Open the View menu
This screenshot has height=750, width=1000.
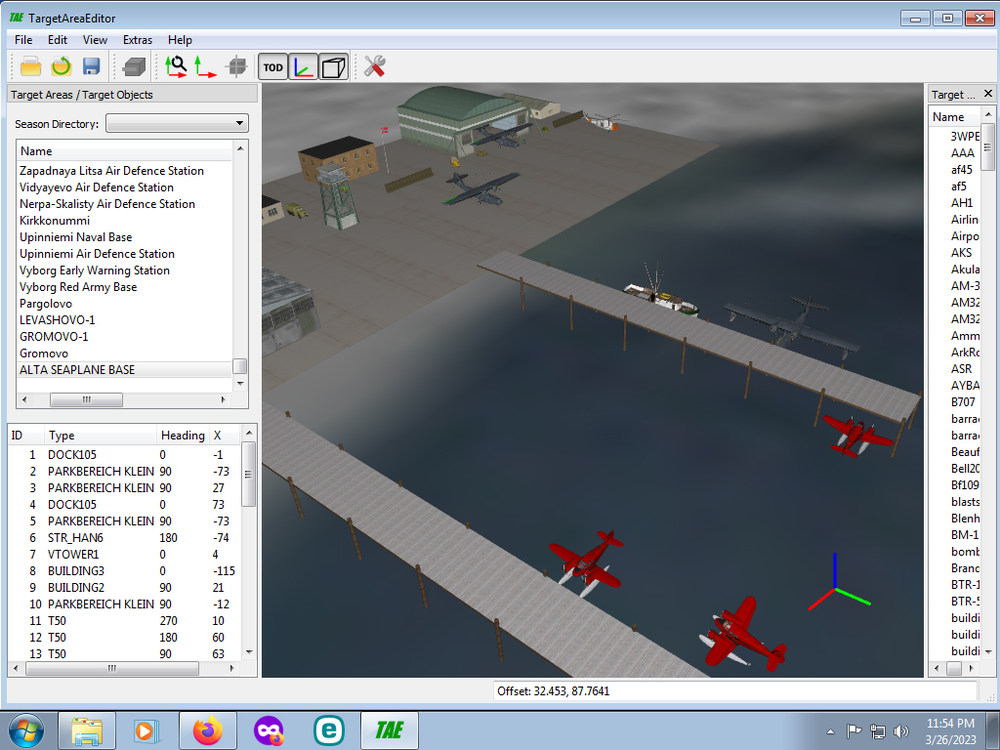95,40
